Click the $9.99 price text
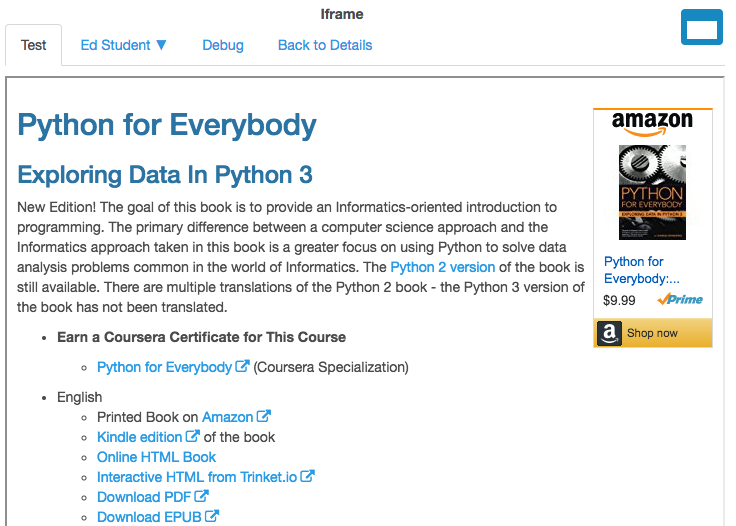The image size is (736, 526). pos(619,300)
